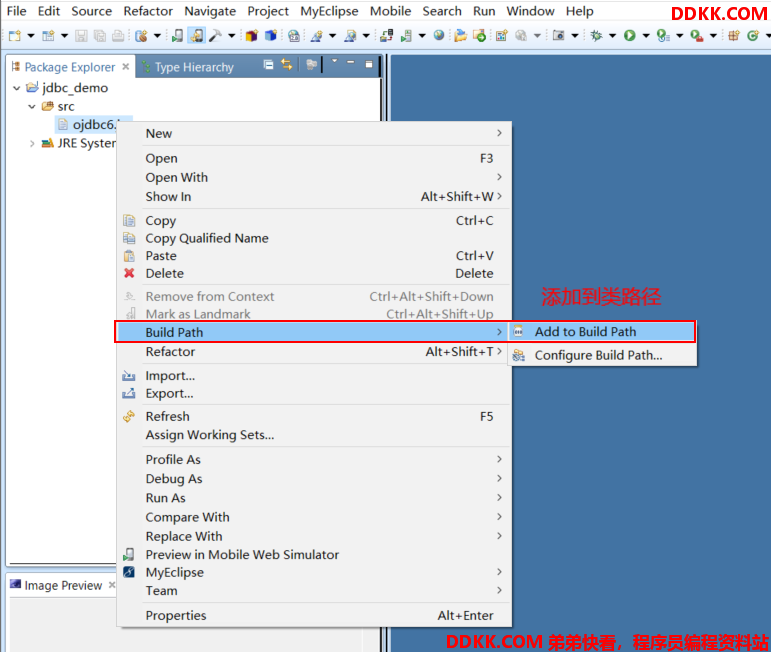Click the yellow-purple cube package icon

[252, 35]
